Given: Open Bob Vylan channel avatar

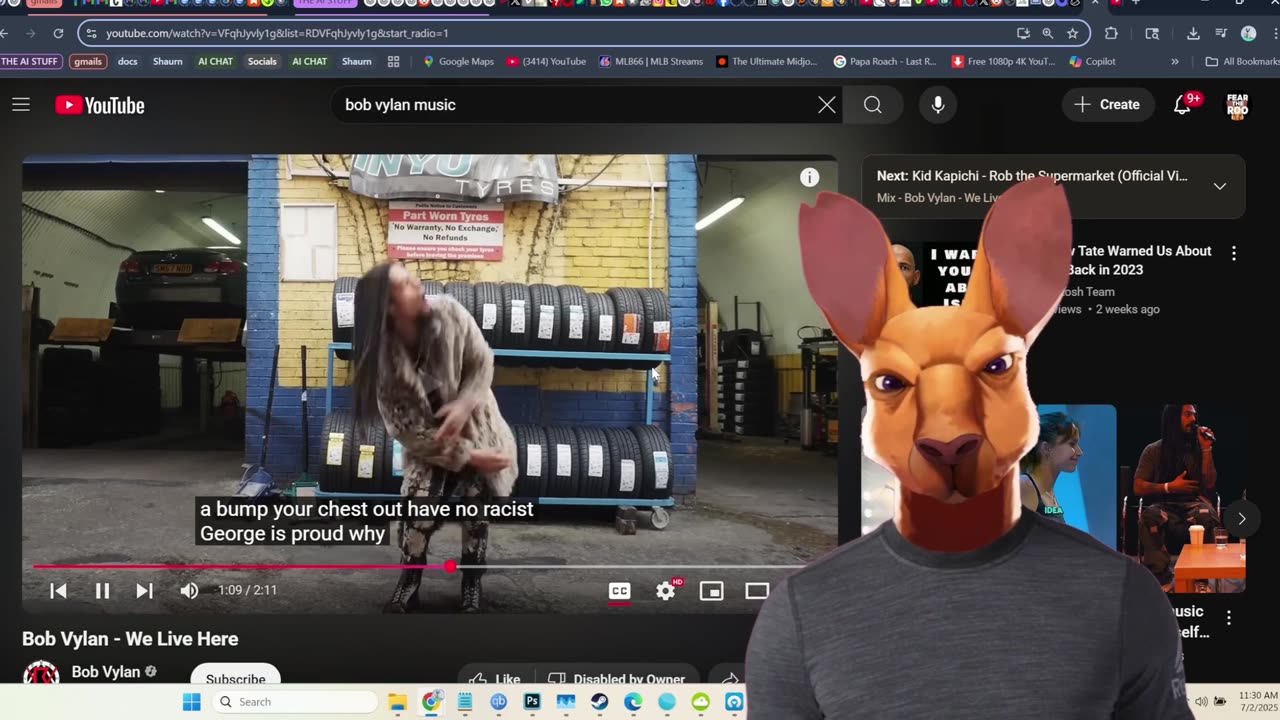Looking at the screenshot, I should tap(41, 674).
